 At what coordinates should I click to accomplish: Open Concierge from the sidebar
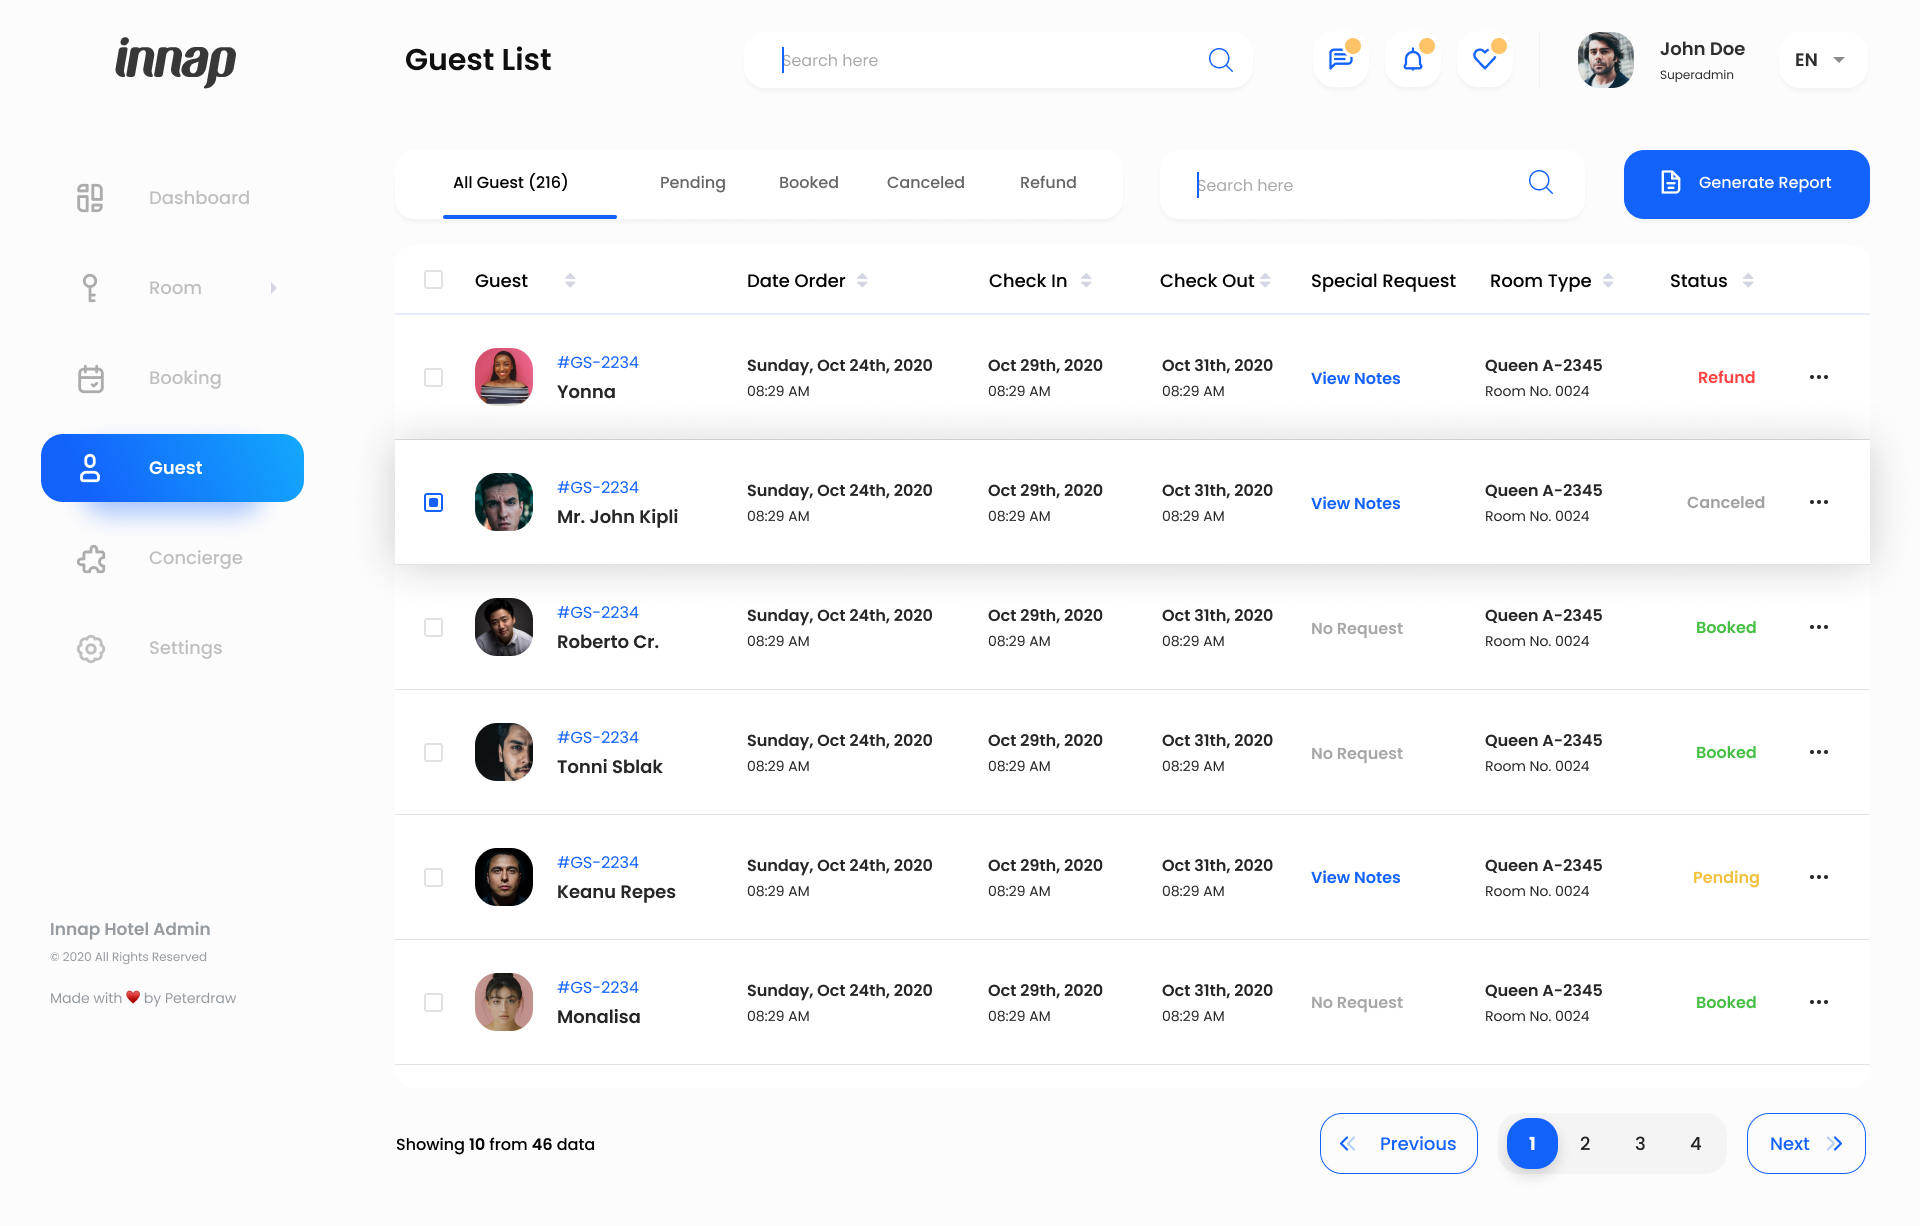coord(195,558)
